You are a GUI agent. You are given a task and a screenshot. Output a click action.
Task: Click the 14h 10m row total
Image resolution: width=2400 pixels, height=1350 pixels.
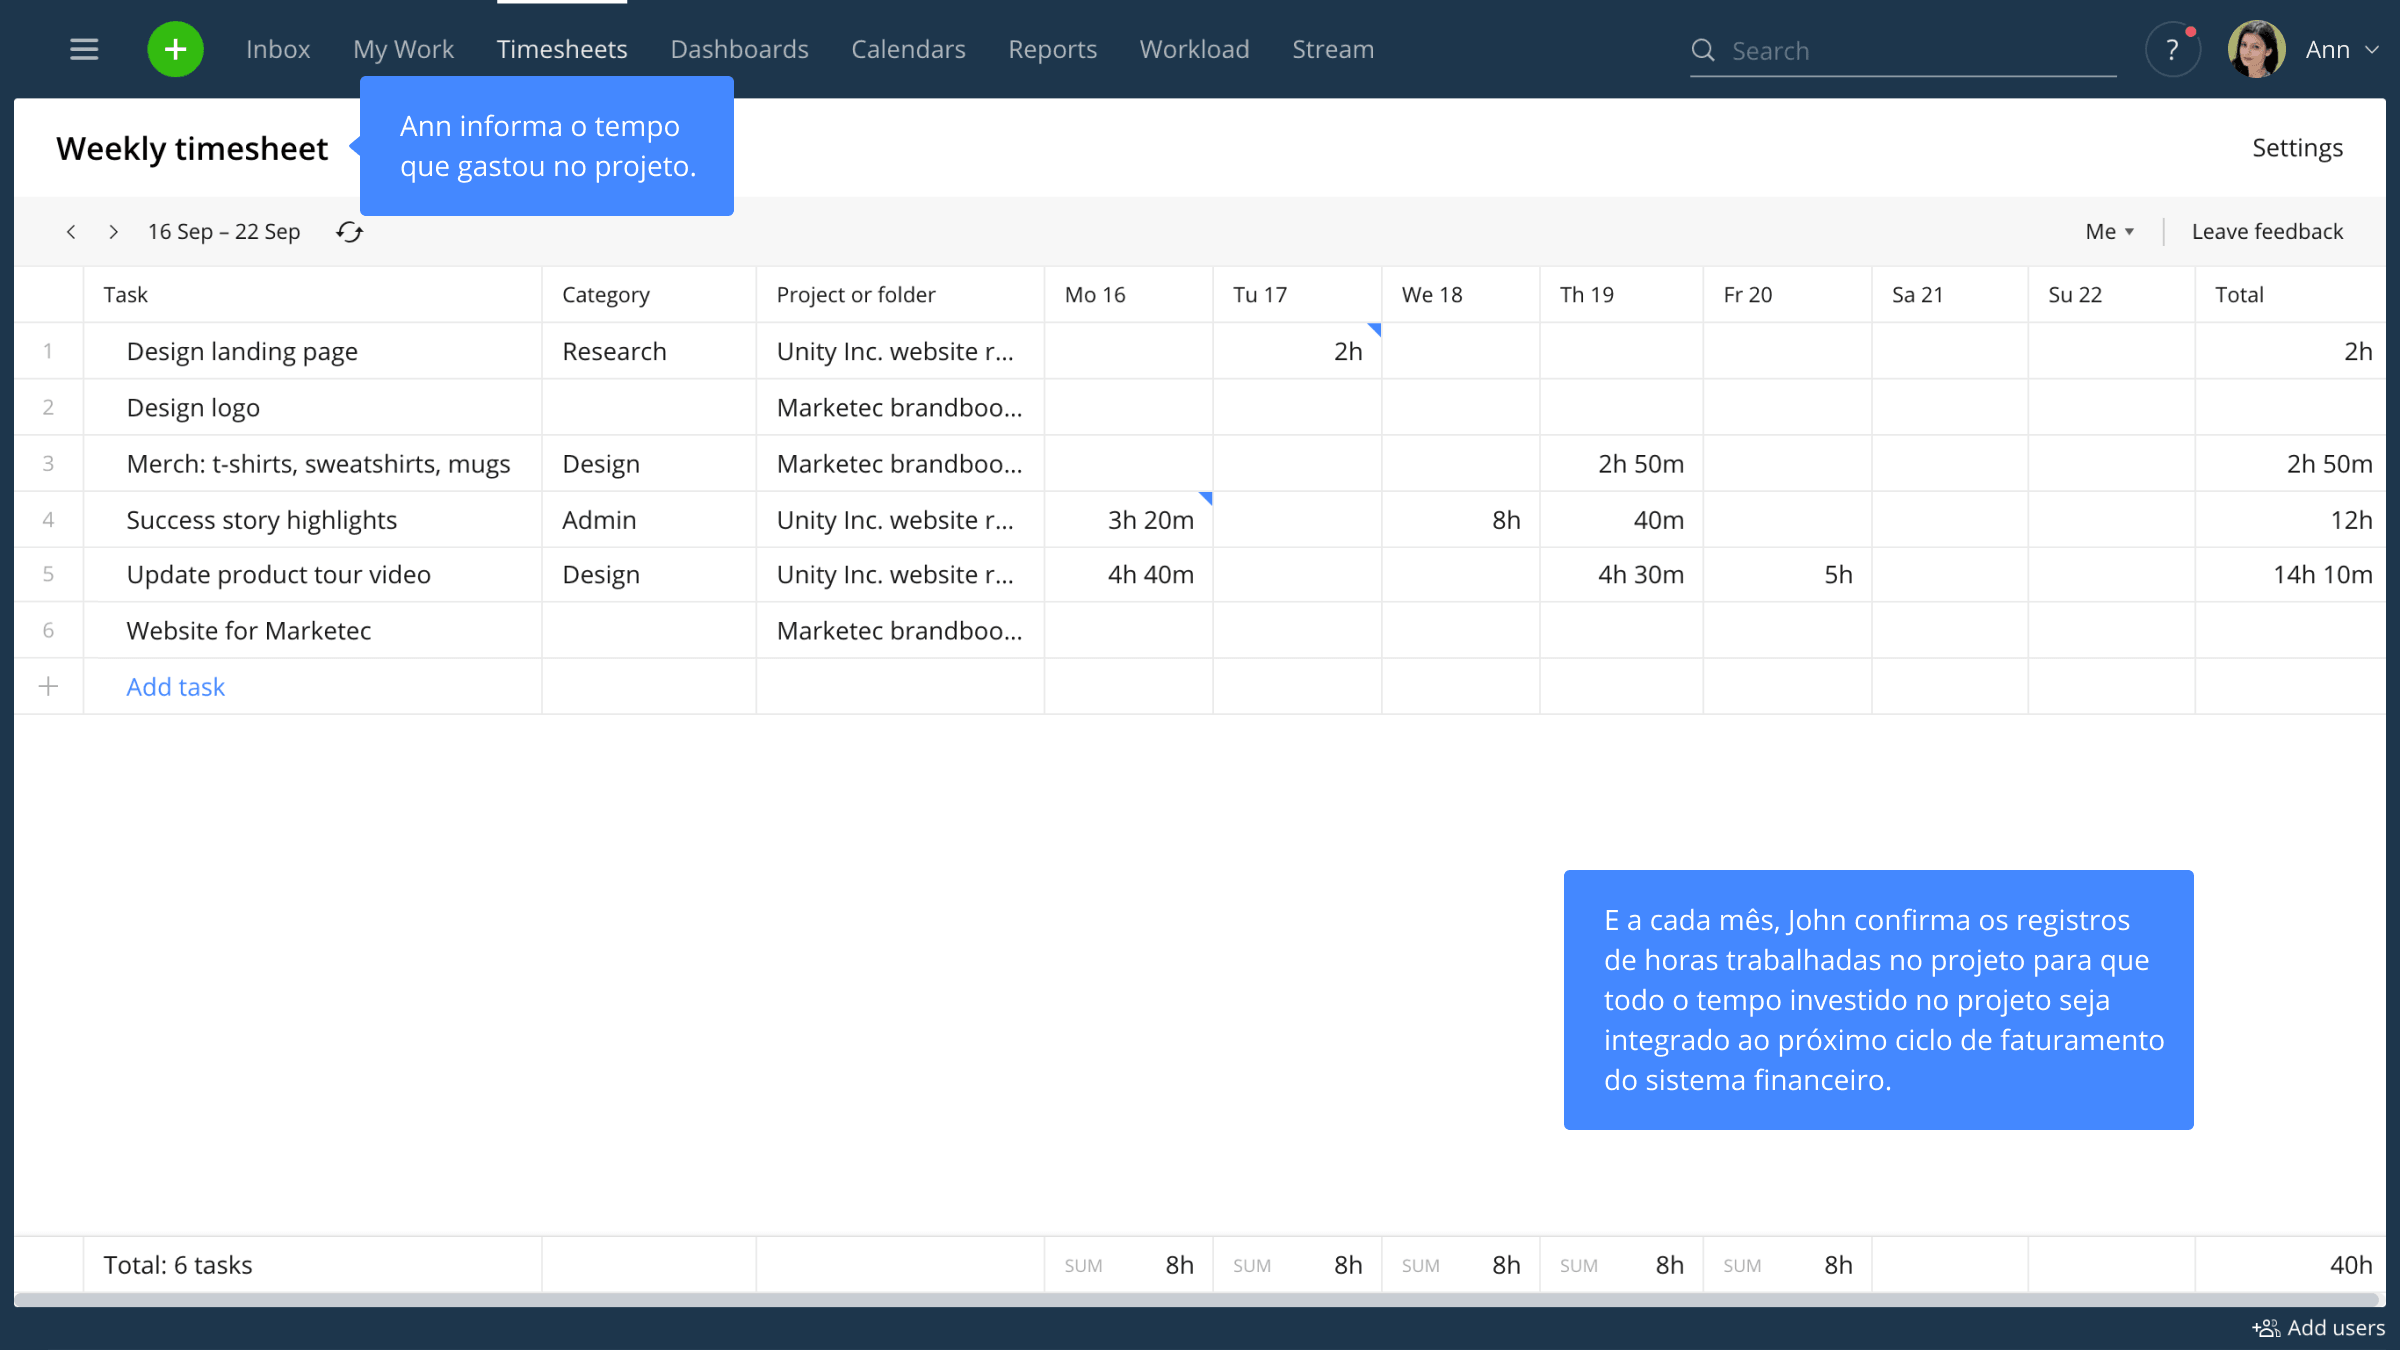(2322, 574)
